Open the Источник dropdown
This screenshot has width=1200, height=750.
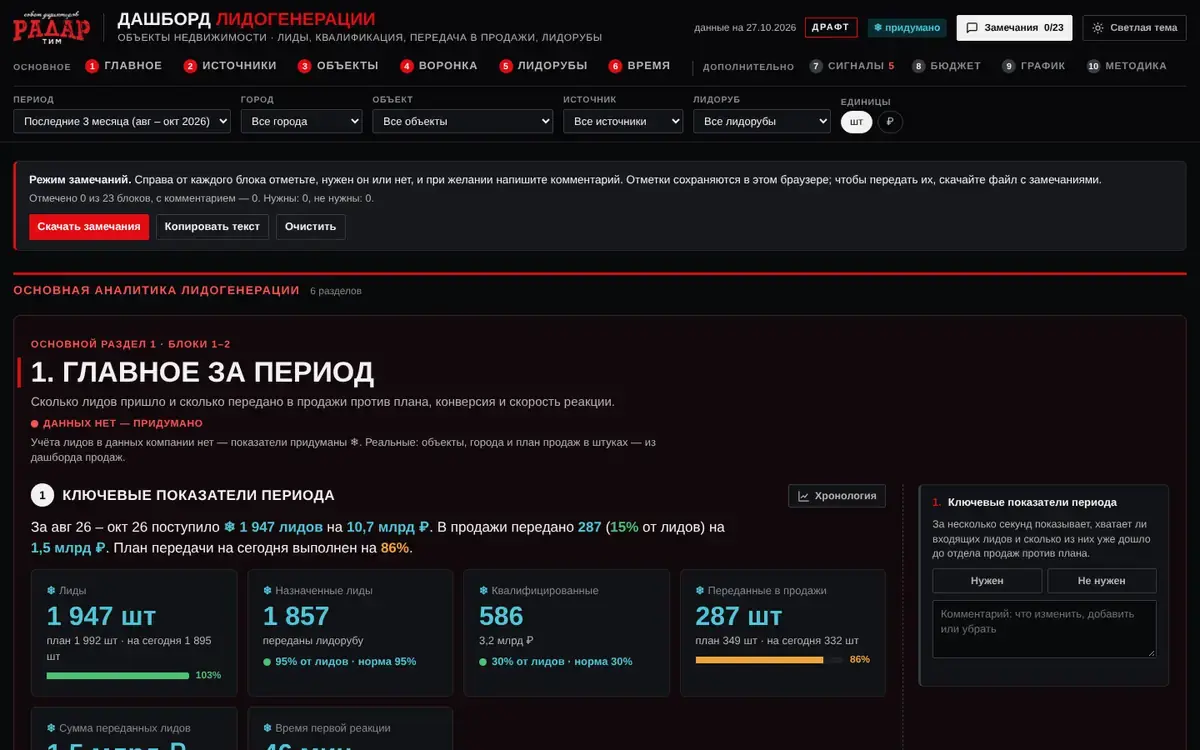623,121
